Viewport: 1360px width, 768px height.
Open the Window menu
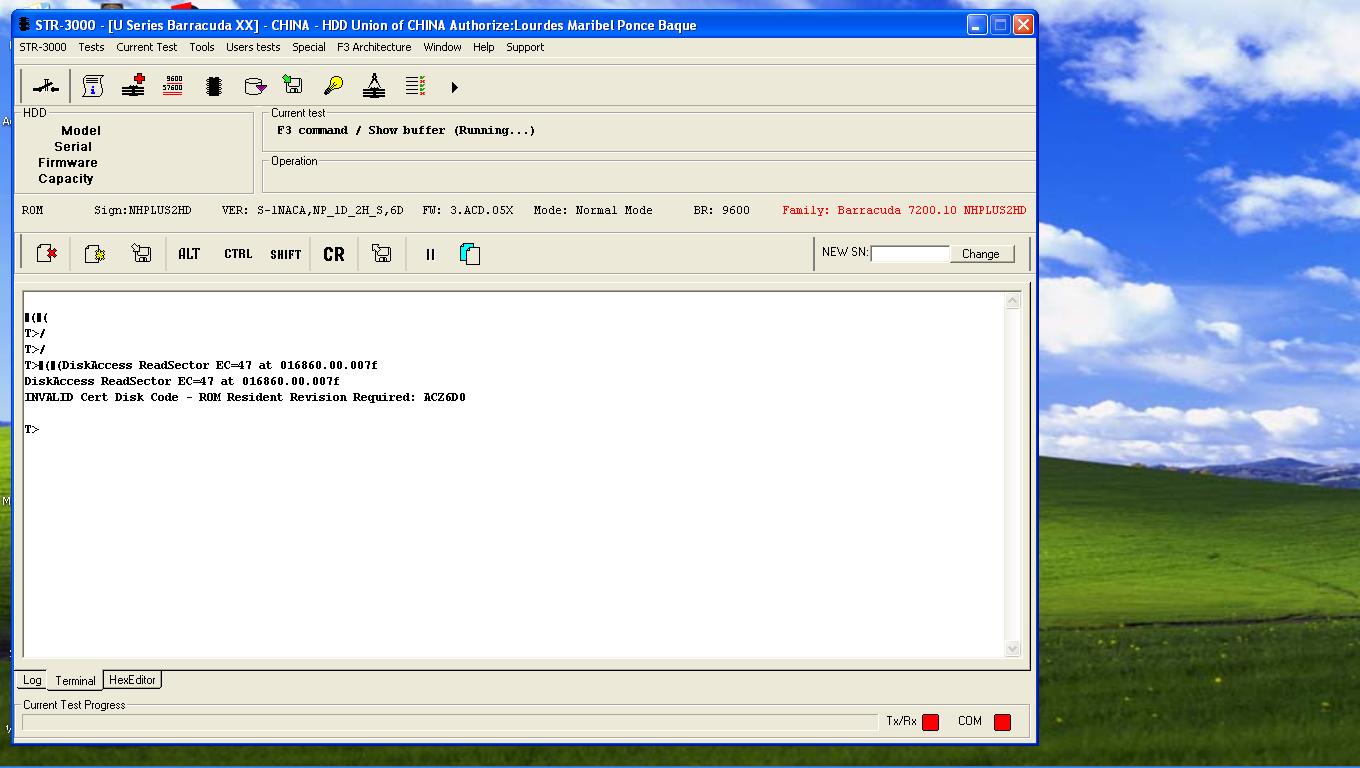[x=442, y=47]
